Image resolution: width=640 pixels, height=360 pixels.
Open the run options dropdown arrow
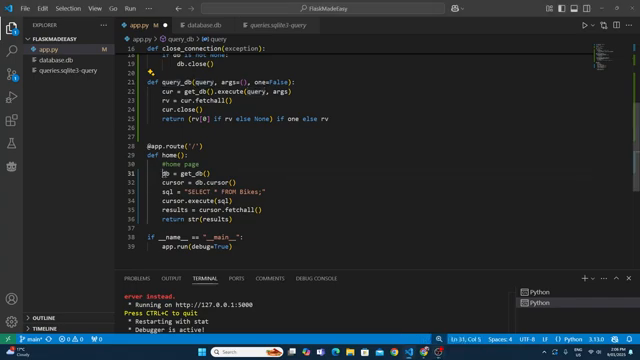point(593,25)
